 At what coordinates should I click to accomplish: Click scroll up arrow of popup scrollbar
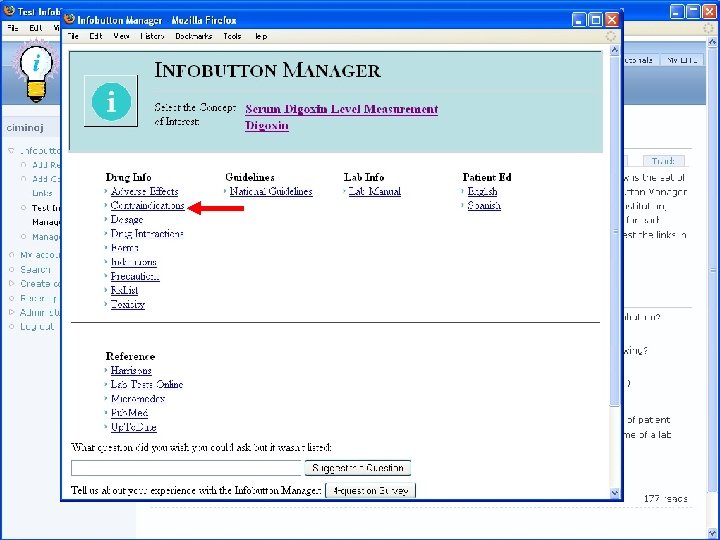pos(615,50)
